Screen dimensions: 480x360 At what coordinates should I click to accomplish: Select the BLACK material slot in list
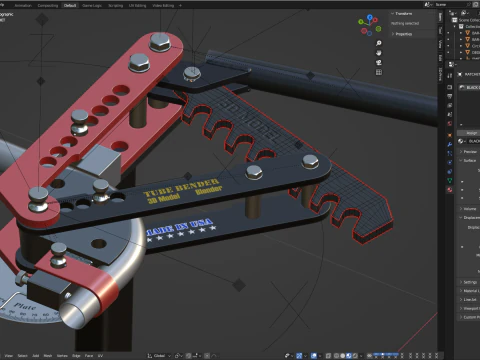click(x=469, y=87)
